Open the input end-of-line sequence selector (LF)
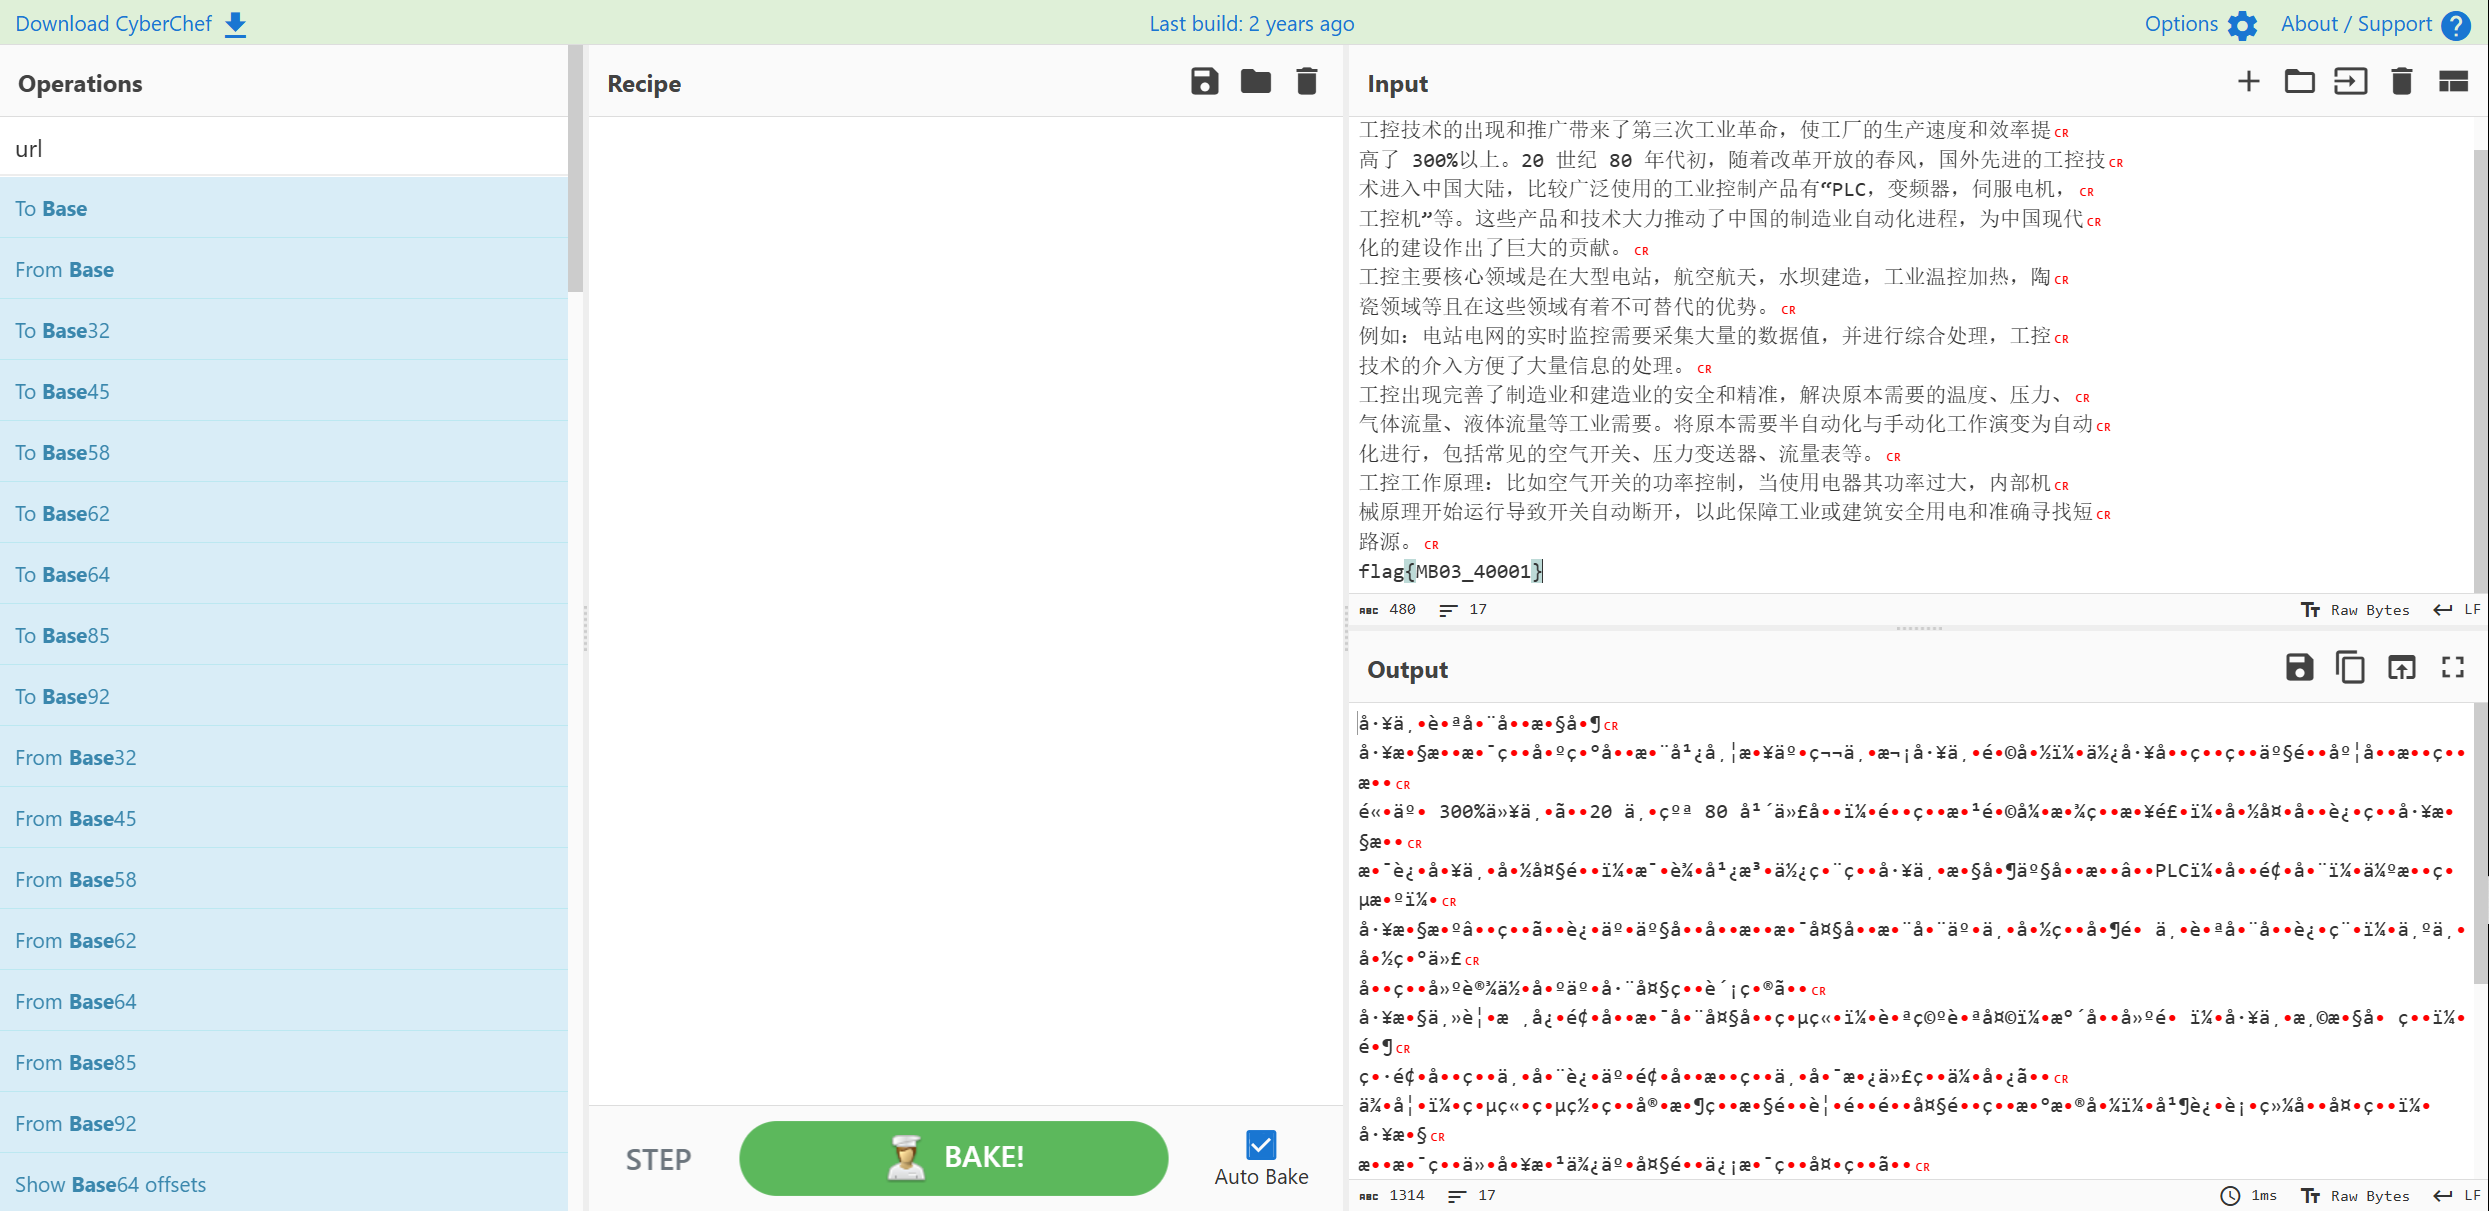Image resolution: width=2489 pixels, height=1211 pixels. click(2458, 610)
